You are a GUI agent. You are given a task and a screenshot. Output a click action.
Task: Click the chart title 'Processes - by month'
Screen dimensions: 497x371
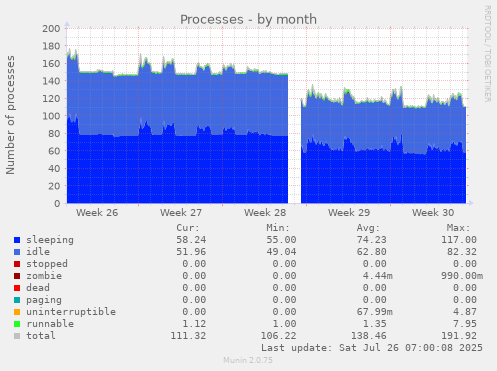click(x=248, y=19)
